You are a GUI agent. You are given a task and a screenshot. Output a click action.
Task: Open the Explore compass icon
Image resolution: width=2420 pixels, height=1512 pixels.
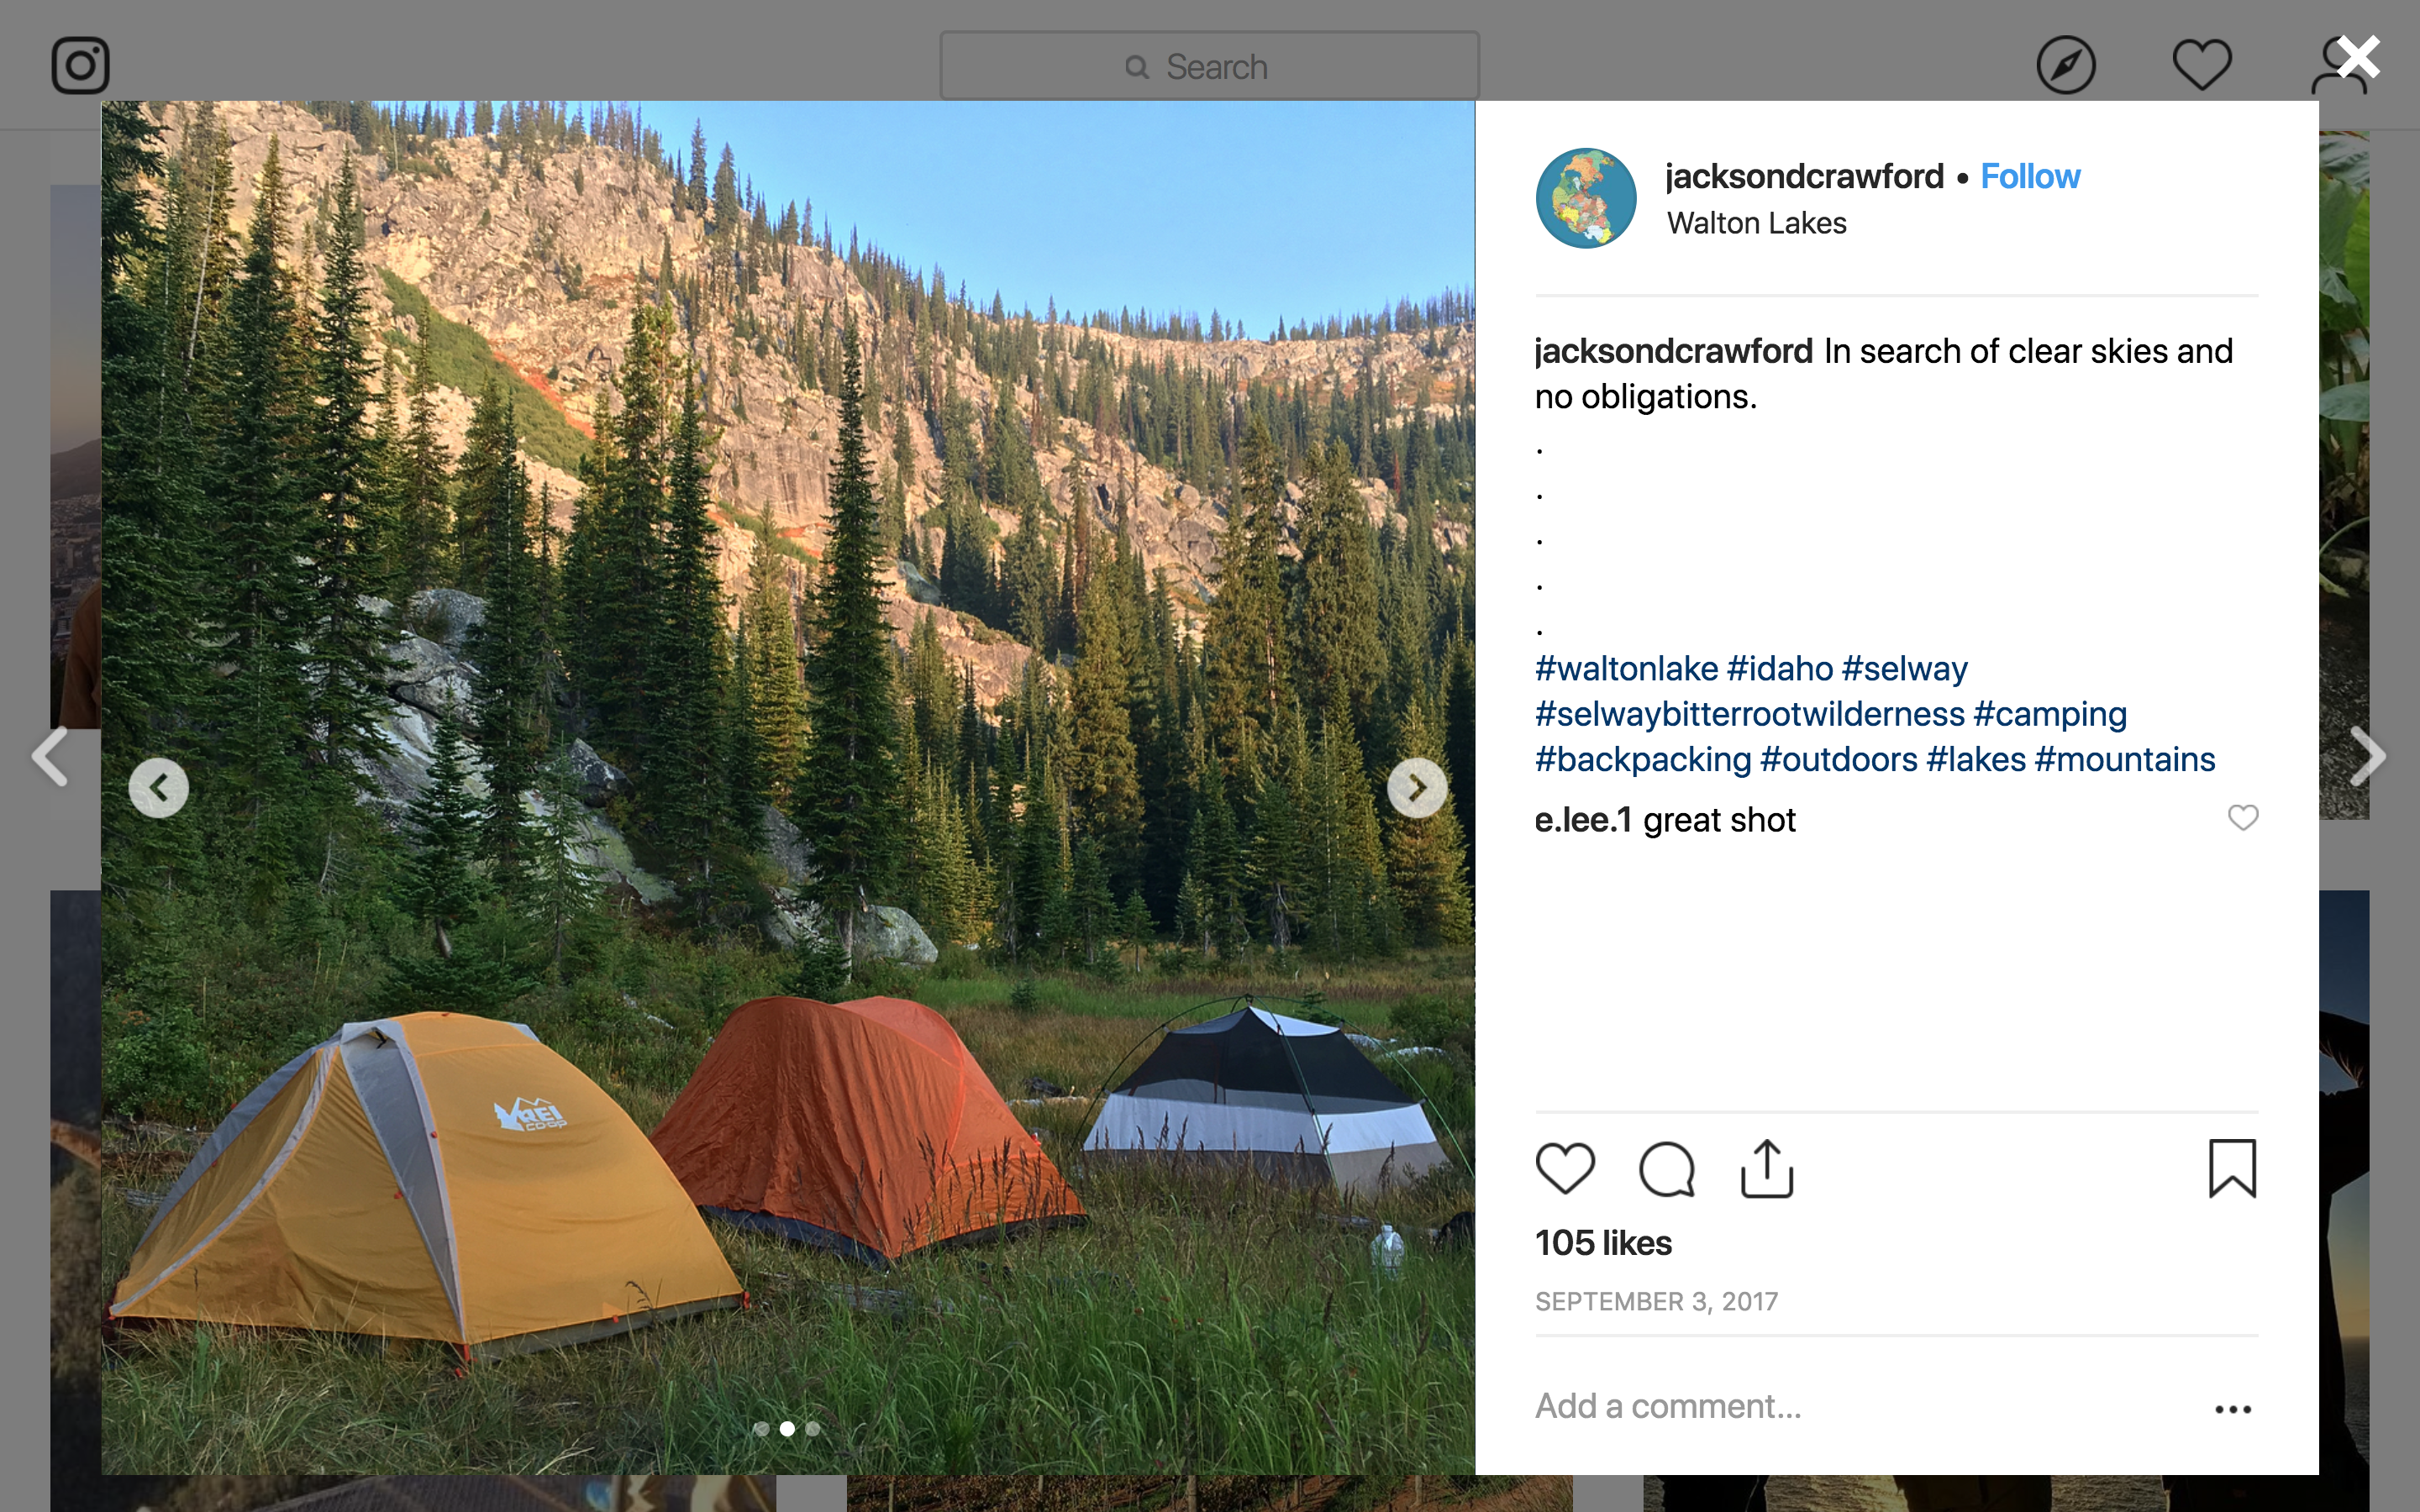[x=2065, y=66]
